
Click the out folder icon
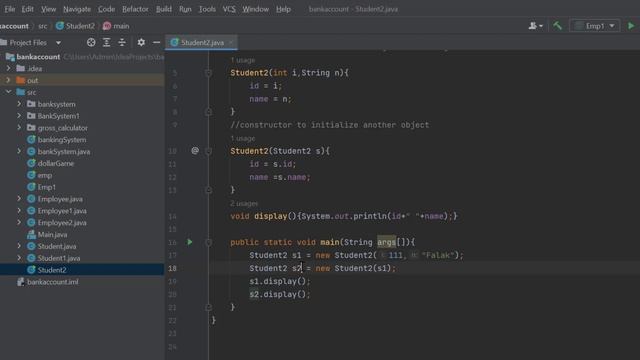tap(21, 80)
